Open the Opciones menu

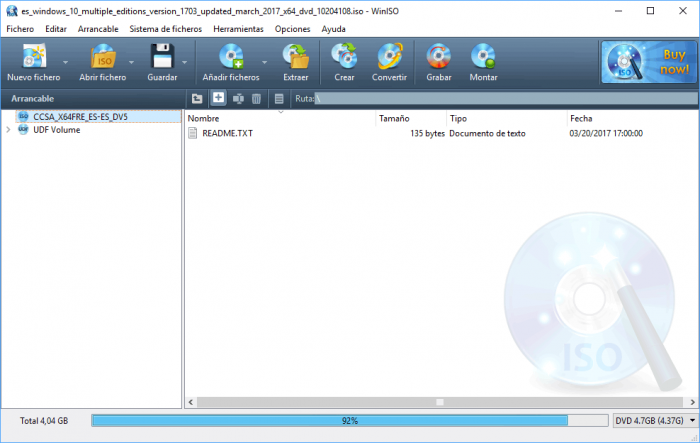pyautogui.click(x=292, y=29)
